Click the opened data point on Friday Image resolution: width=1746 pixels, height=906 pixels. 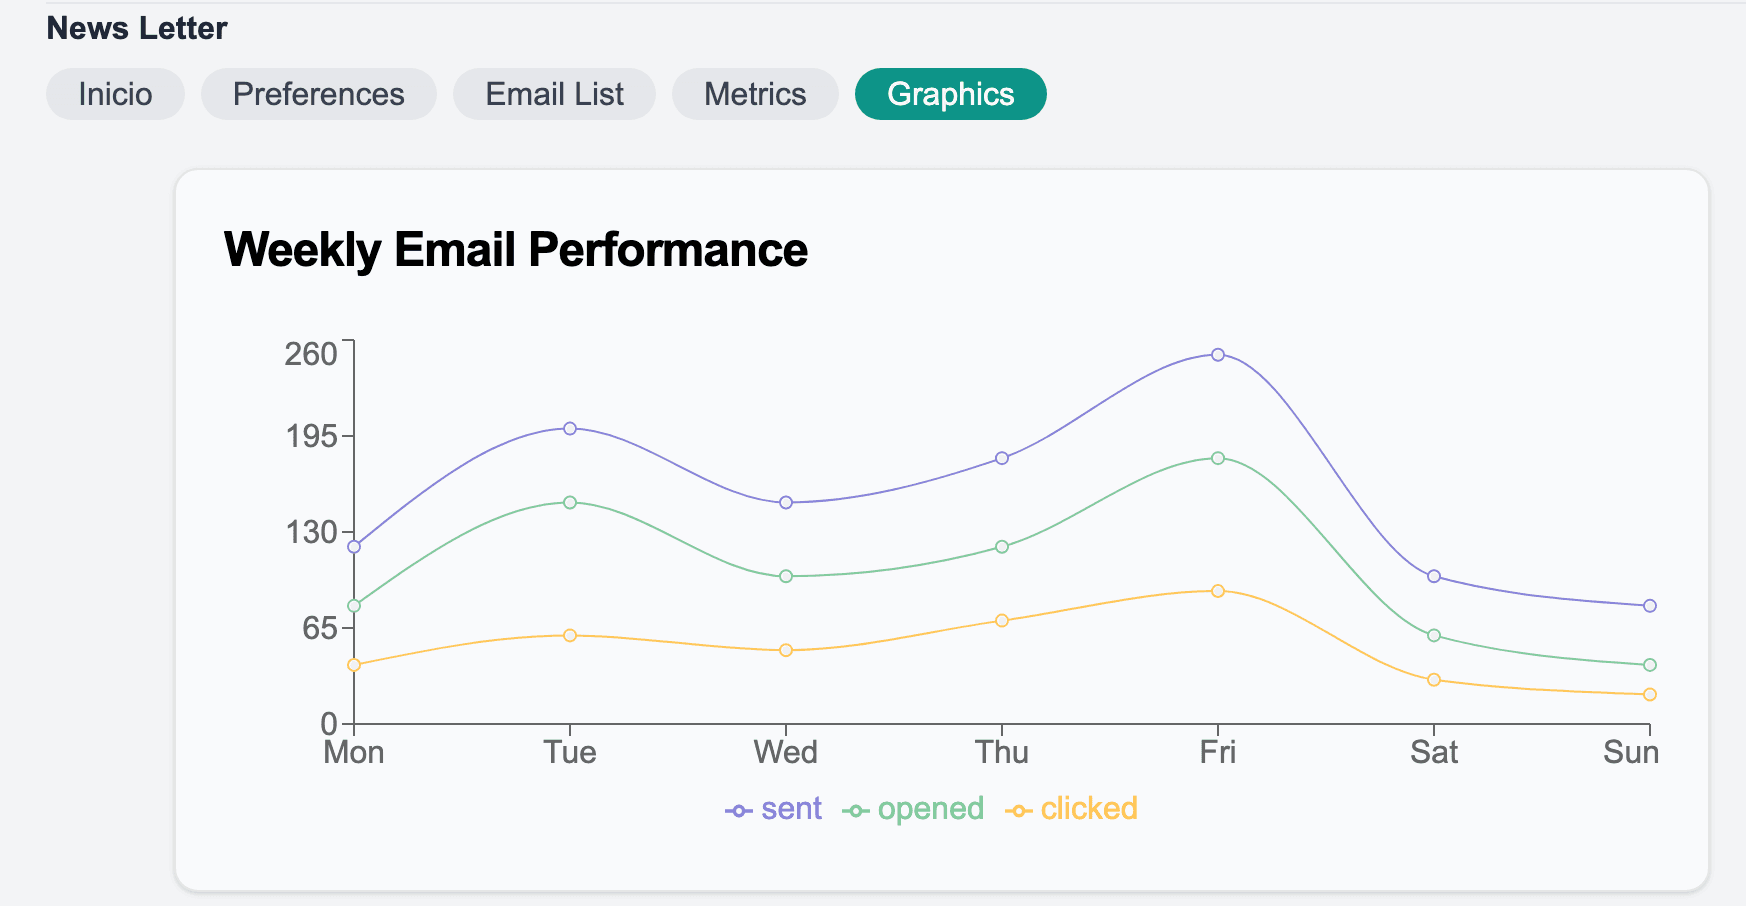(x=1218, y=458)
